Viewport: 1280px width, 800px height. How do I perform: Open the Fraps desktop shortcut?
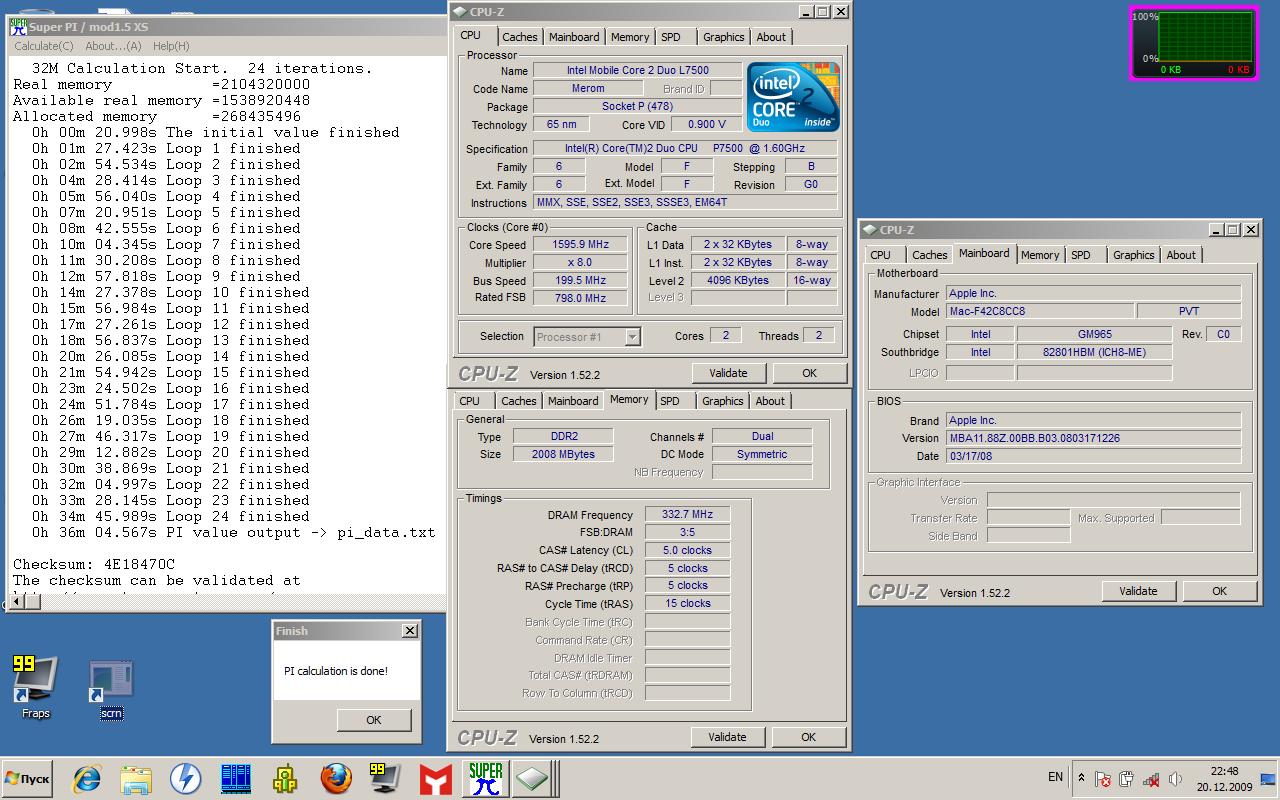tap(35, 688)
